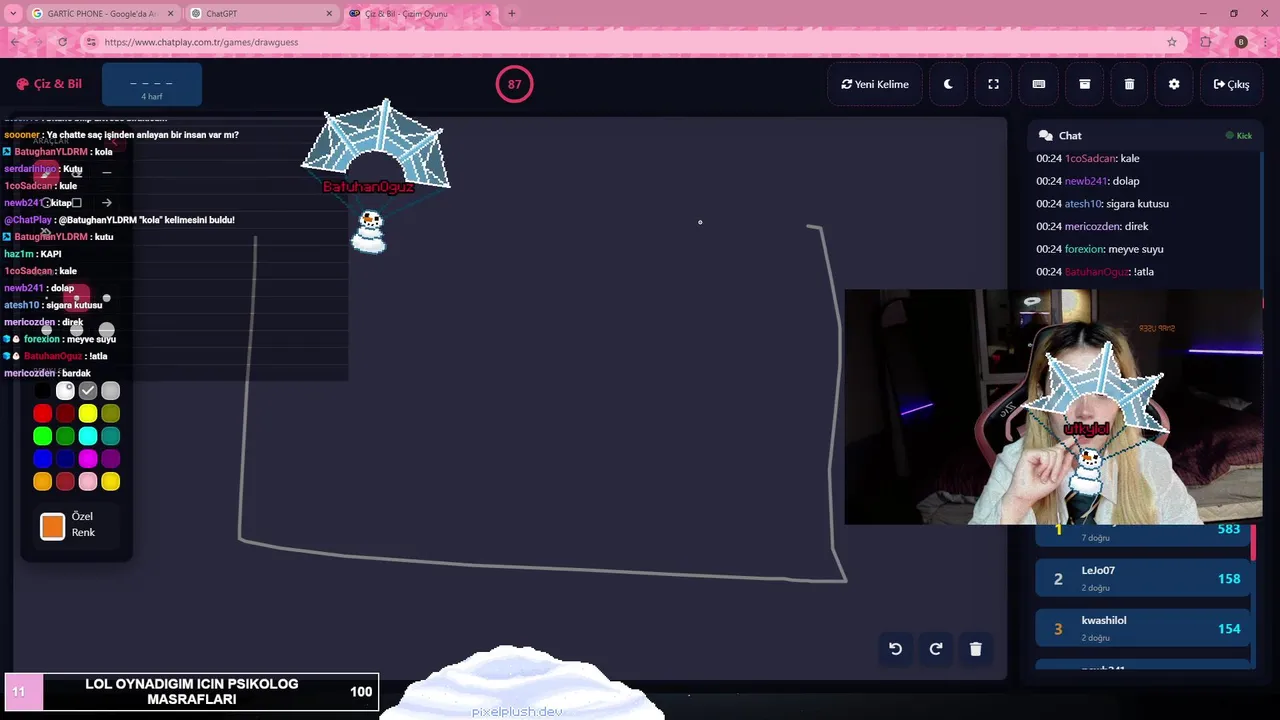Select the light gray color swatch
The image size is (1280, 720).
pos(111,391)
